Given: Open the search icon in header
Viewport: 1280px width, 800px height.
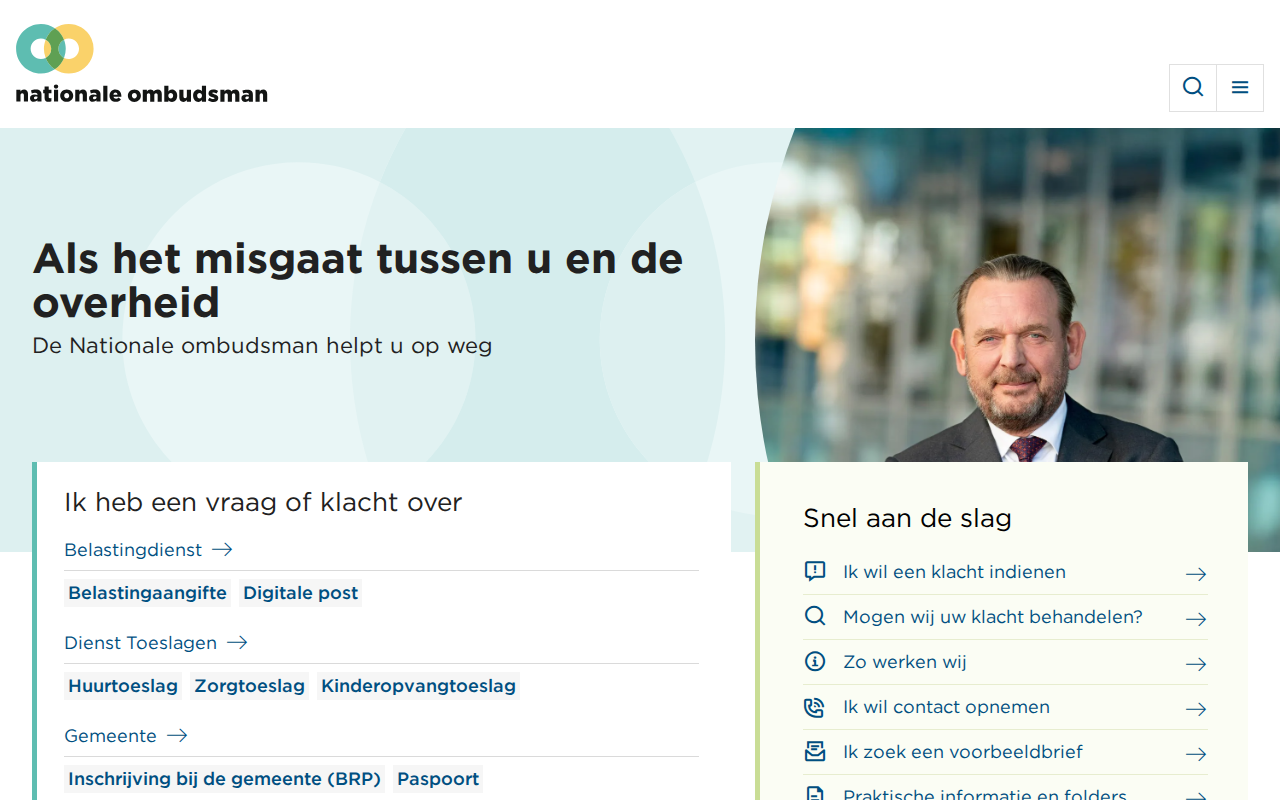Looking at the screenshot, I should pyautogui.click(x=1193, y=88).
